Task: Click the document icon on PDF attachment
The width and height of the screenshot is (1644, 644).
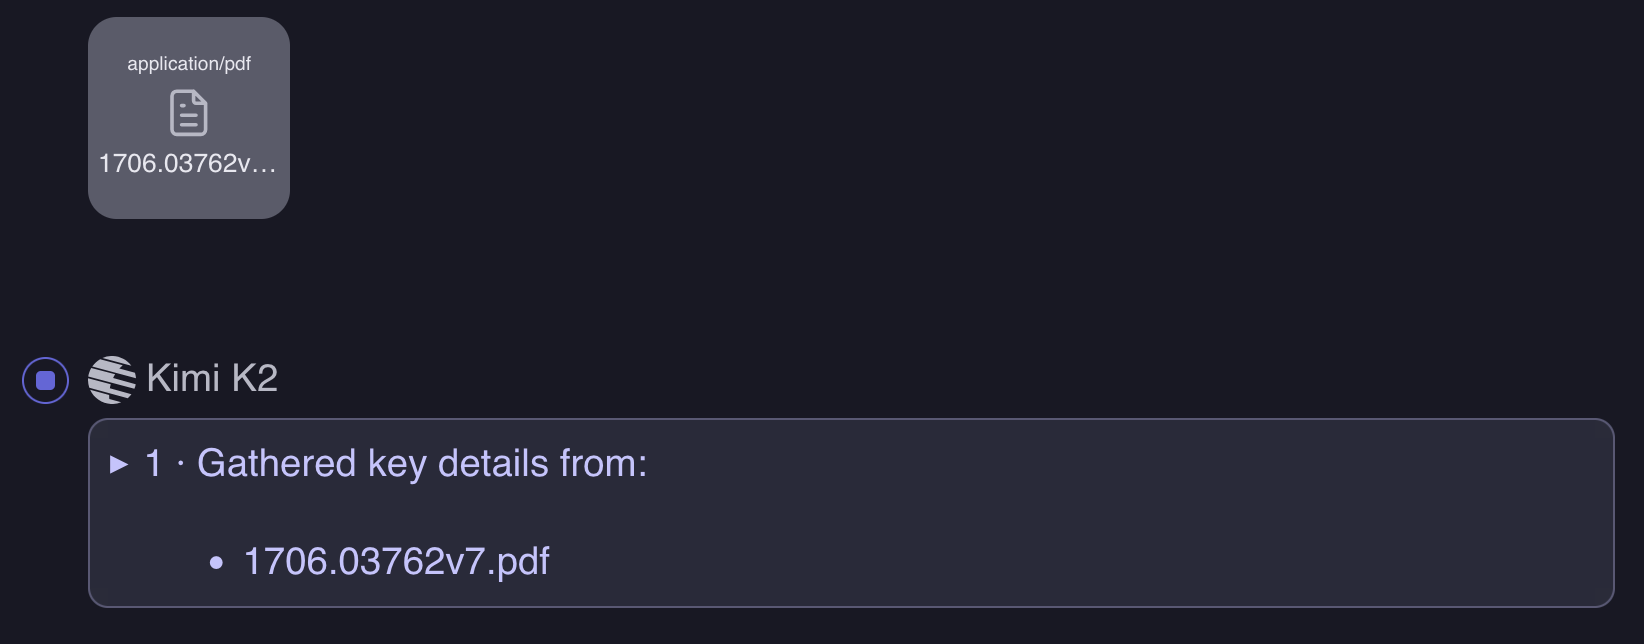Action: point(189,112)
